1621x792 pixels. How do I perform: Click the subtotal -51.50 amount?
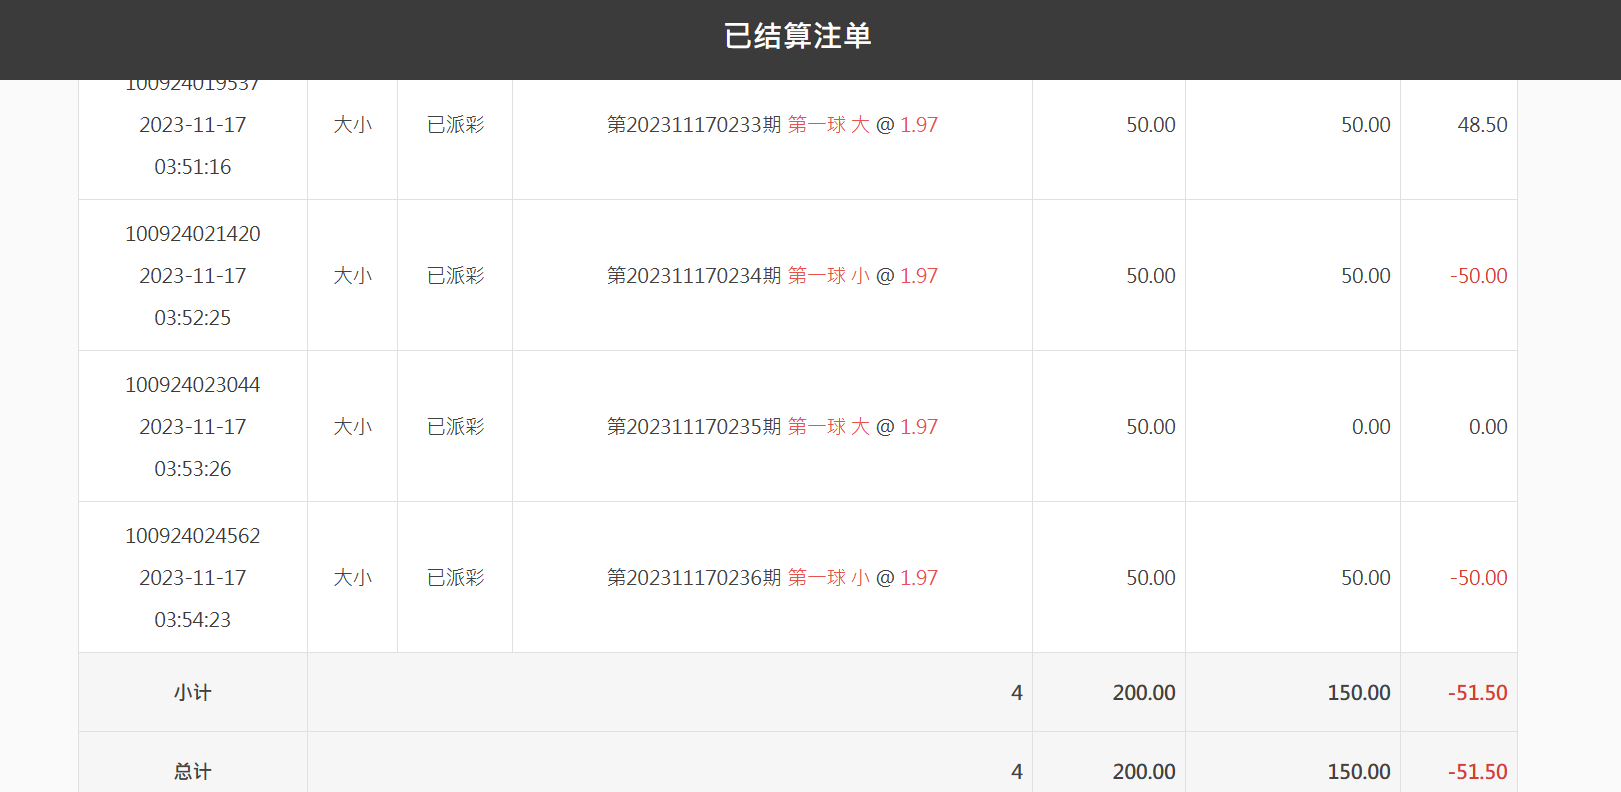(1478, 693)
